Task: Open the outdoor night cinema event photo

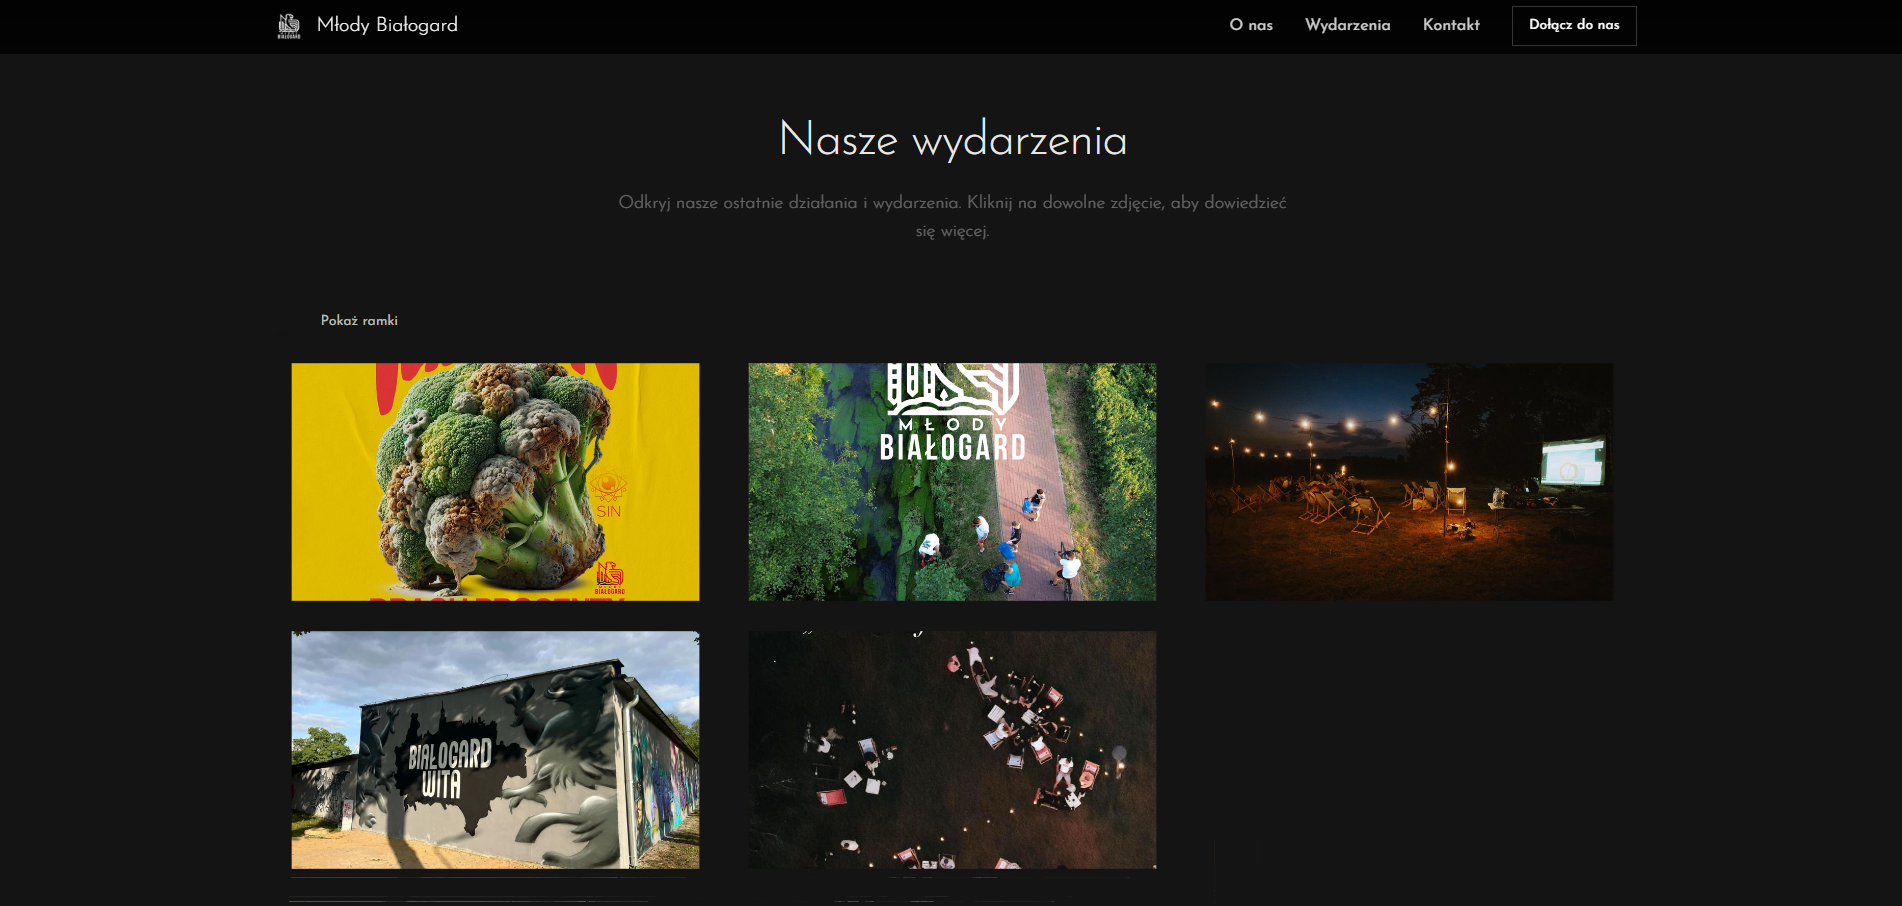Action: [x=1409, y=481]
